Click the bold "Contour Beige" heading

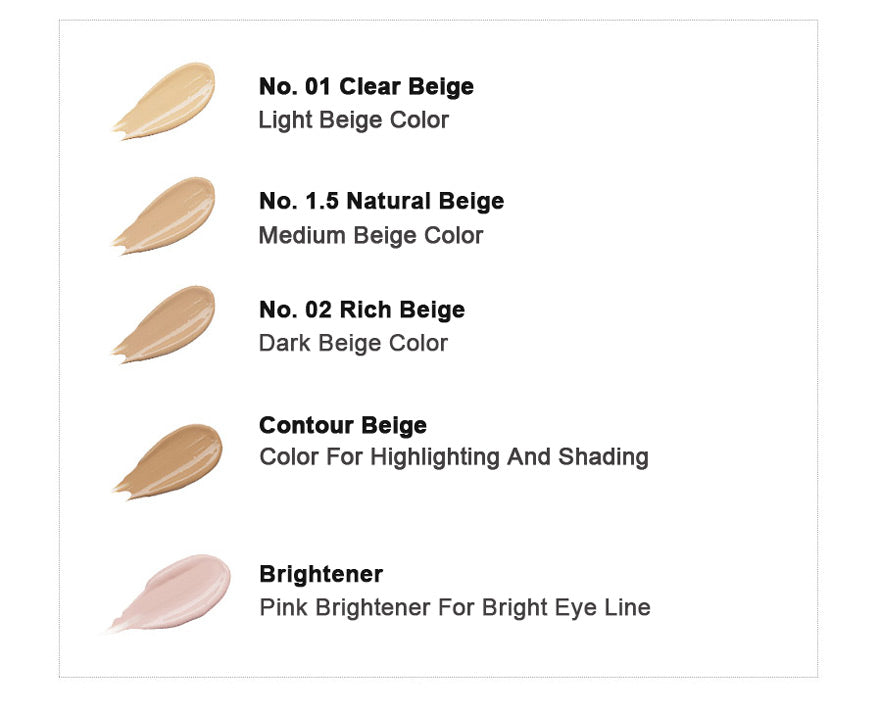343,425
